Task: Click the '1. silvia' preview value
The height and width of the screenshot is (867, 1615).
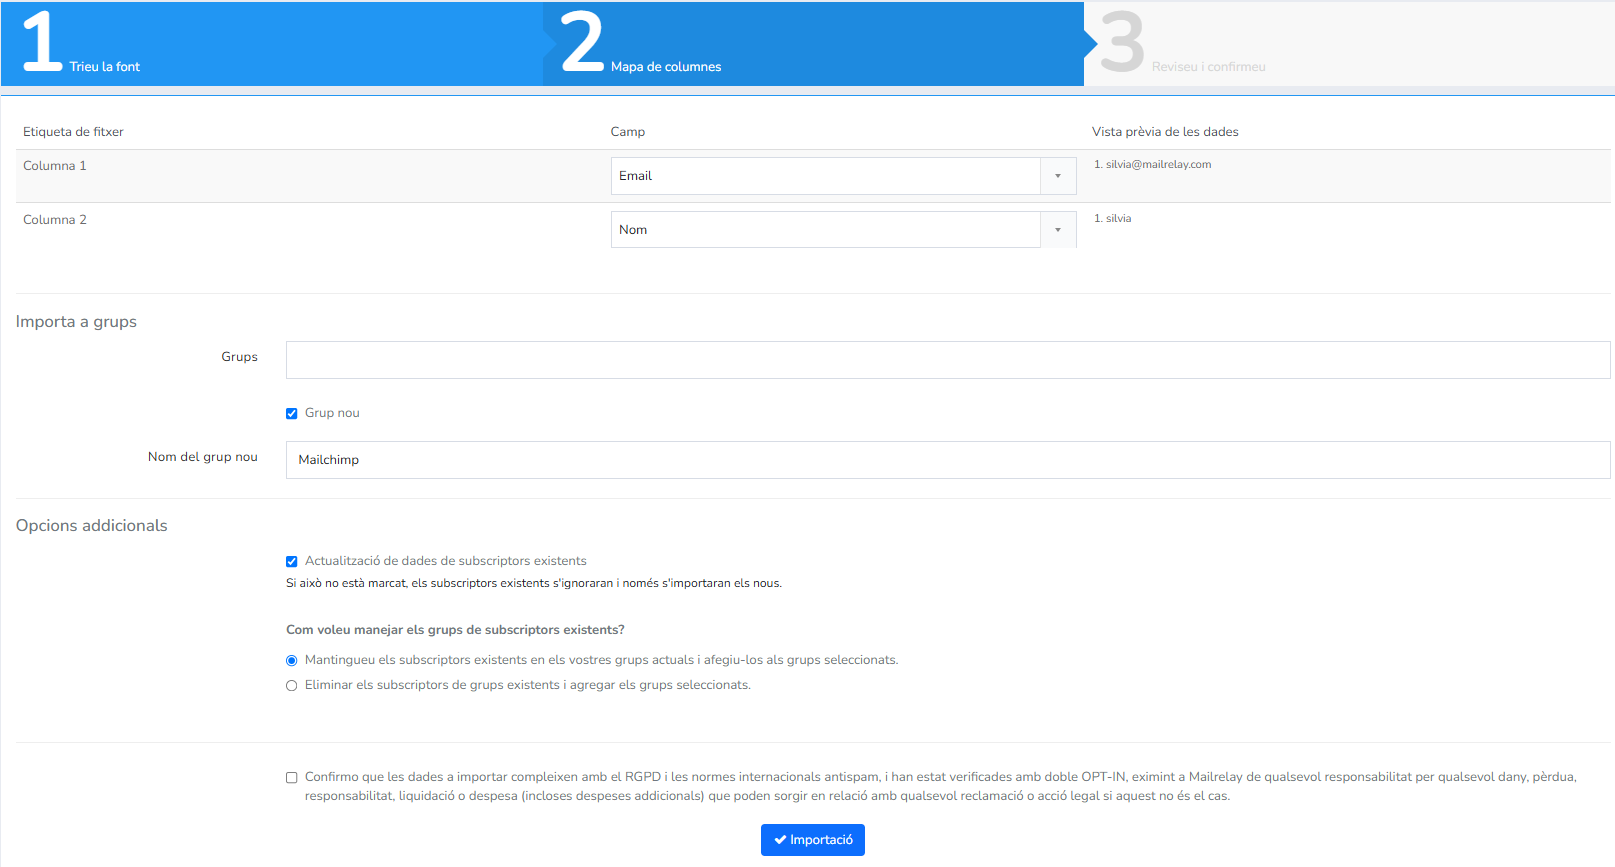Action: (1113, 219)
